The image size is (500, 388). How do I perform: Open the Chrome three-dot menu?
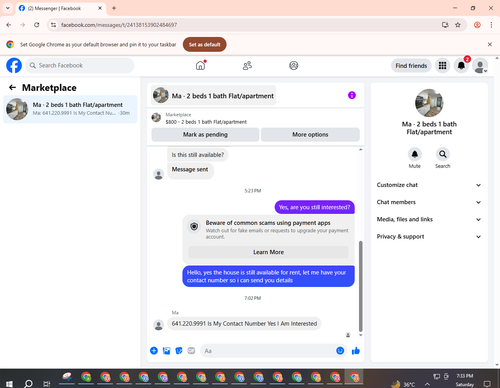(491, 25)
